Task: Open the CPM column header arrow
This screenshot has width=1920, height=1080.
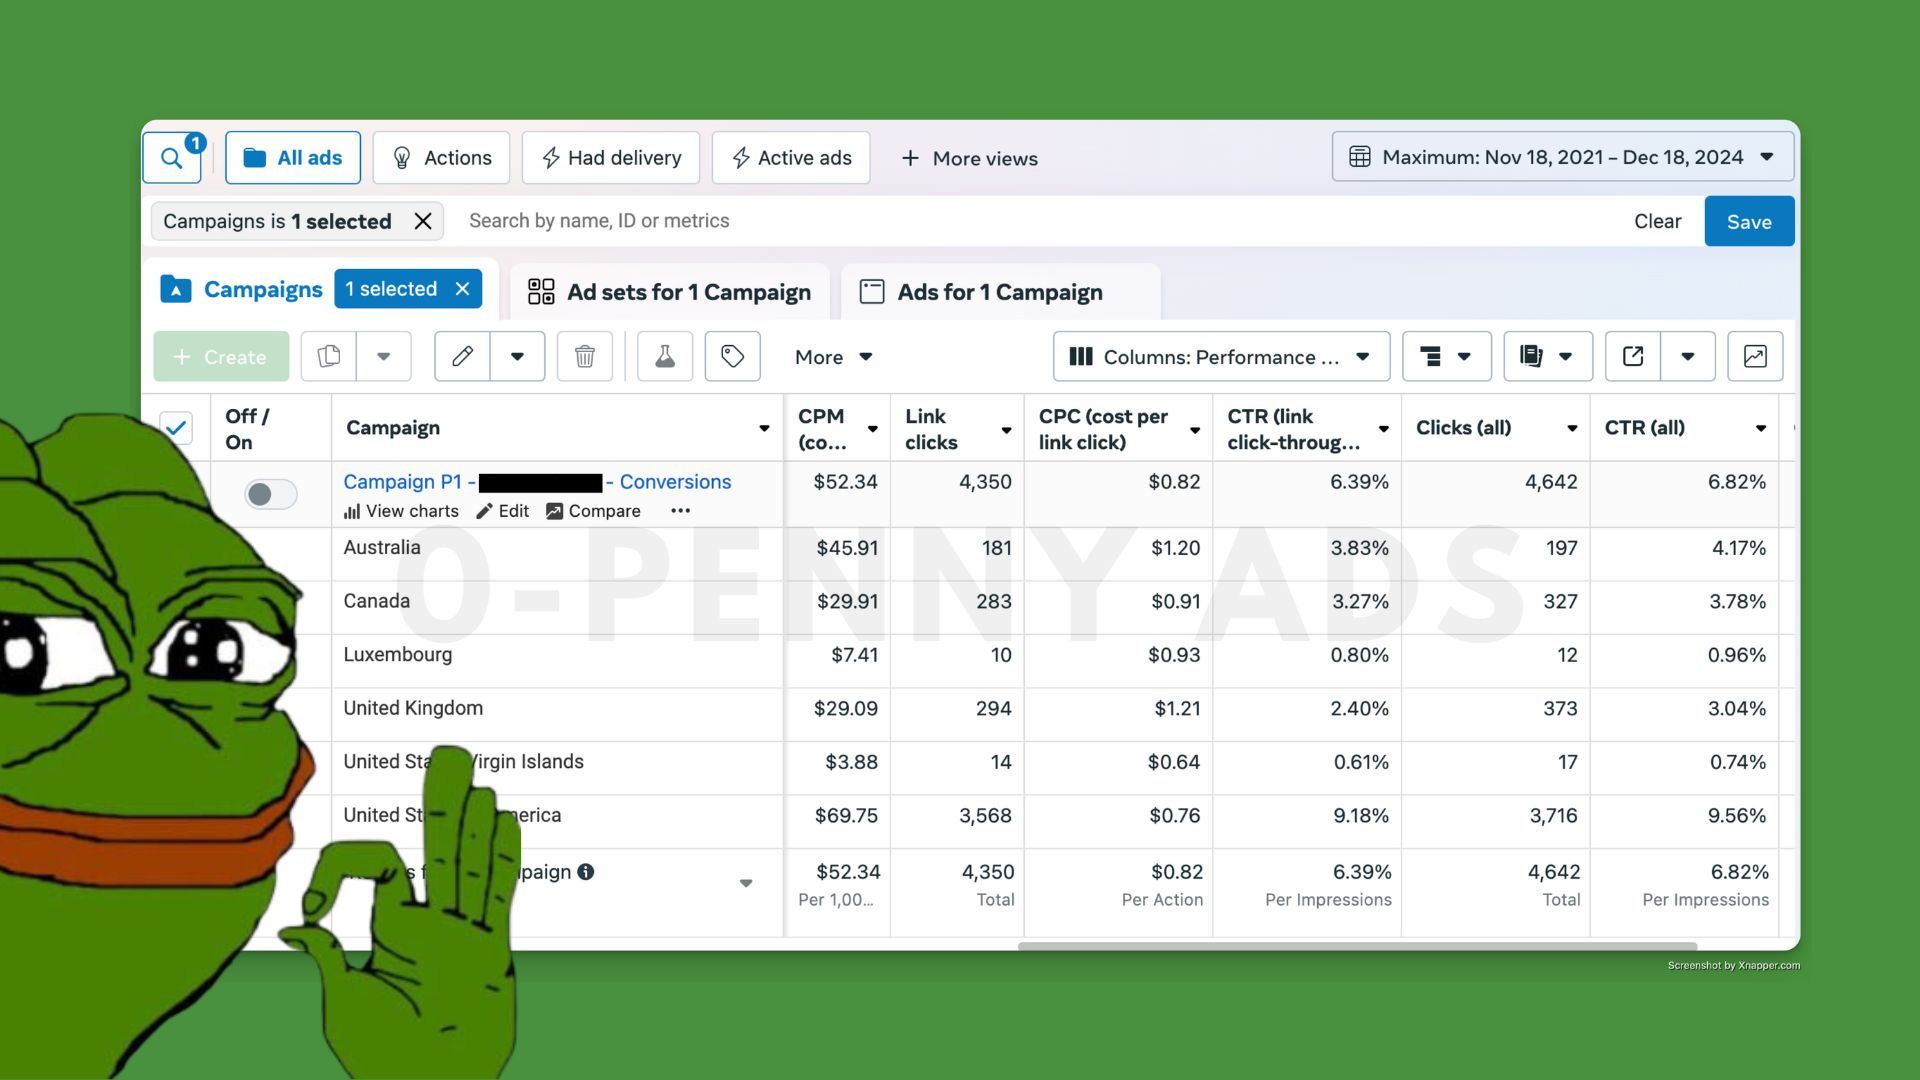Action: (872, 429)
